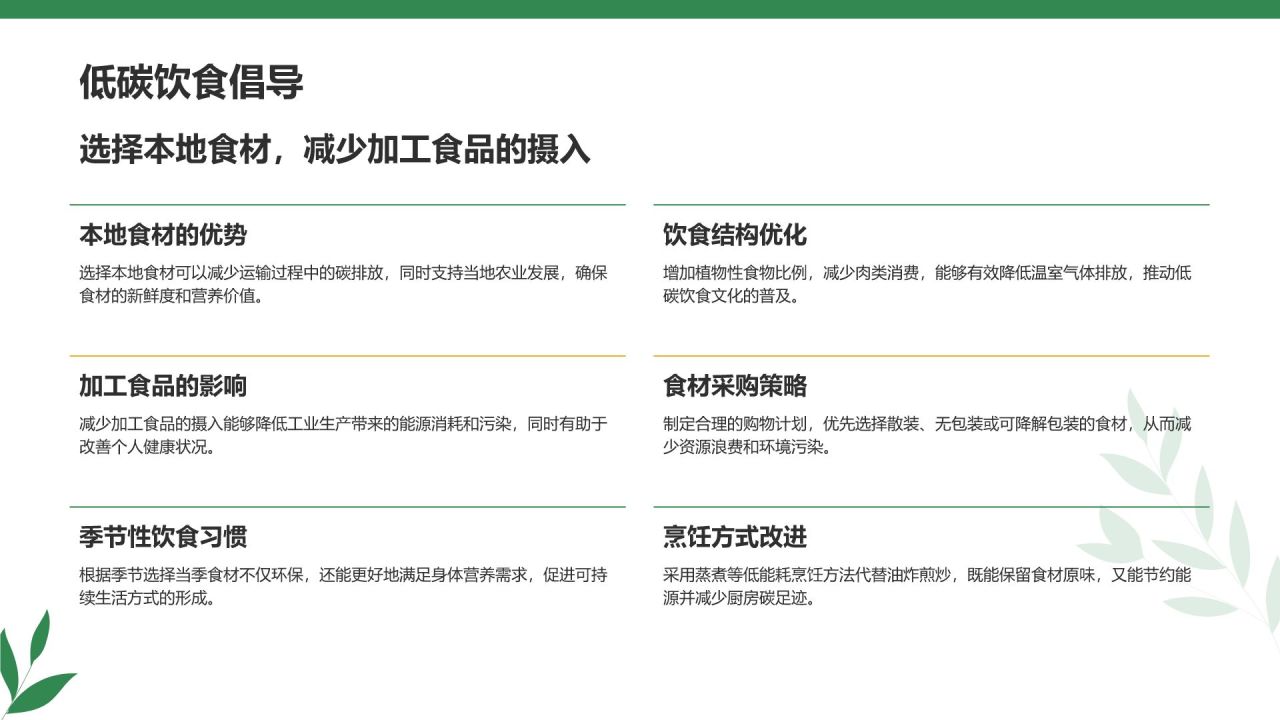
Task: Click the paragraph starting with 选择本地食材可以减少运输
Action: click(344, 285)
